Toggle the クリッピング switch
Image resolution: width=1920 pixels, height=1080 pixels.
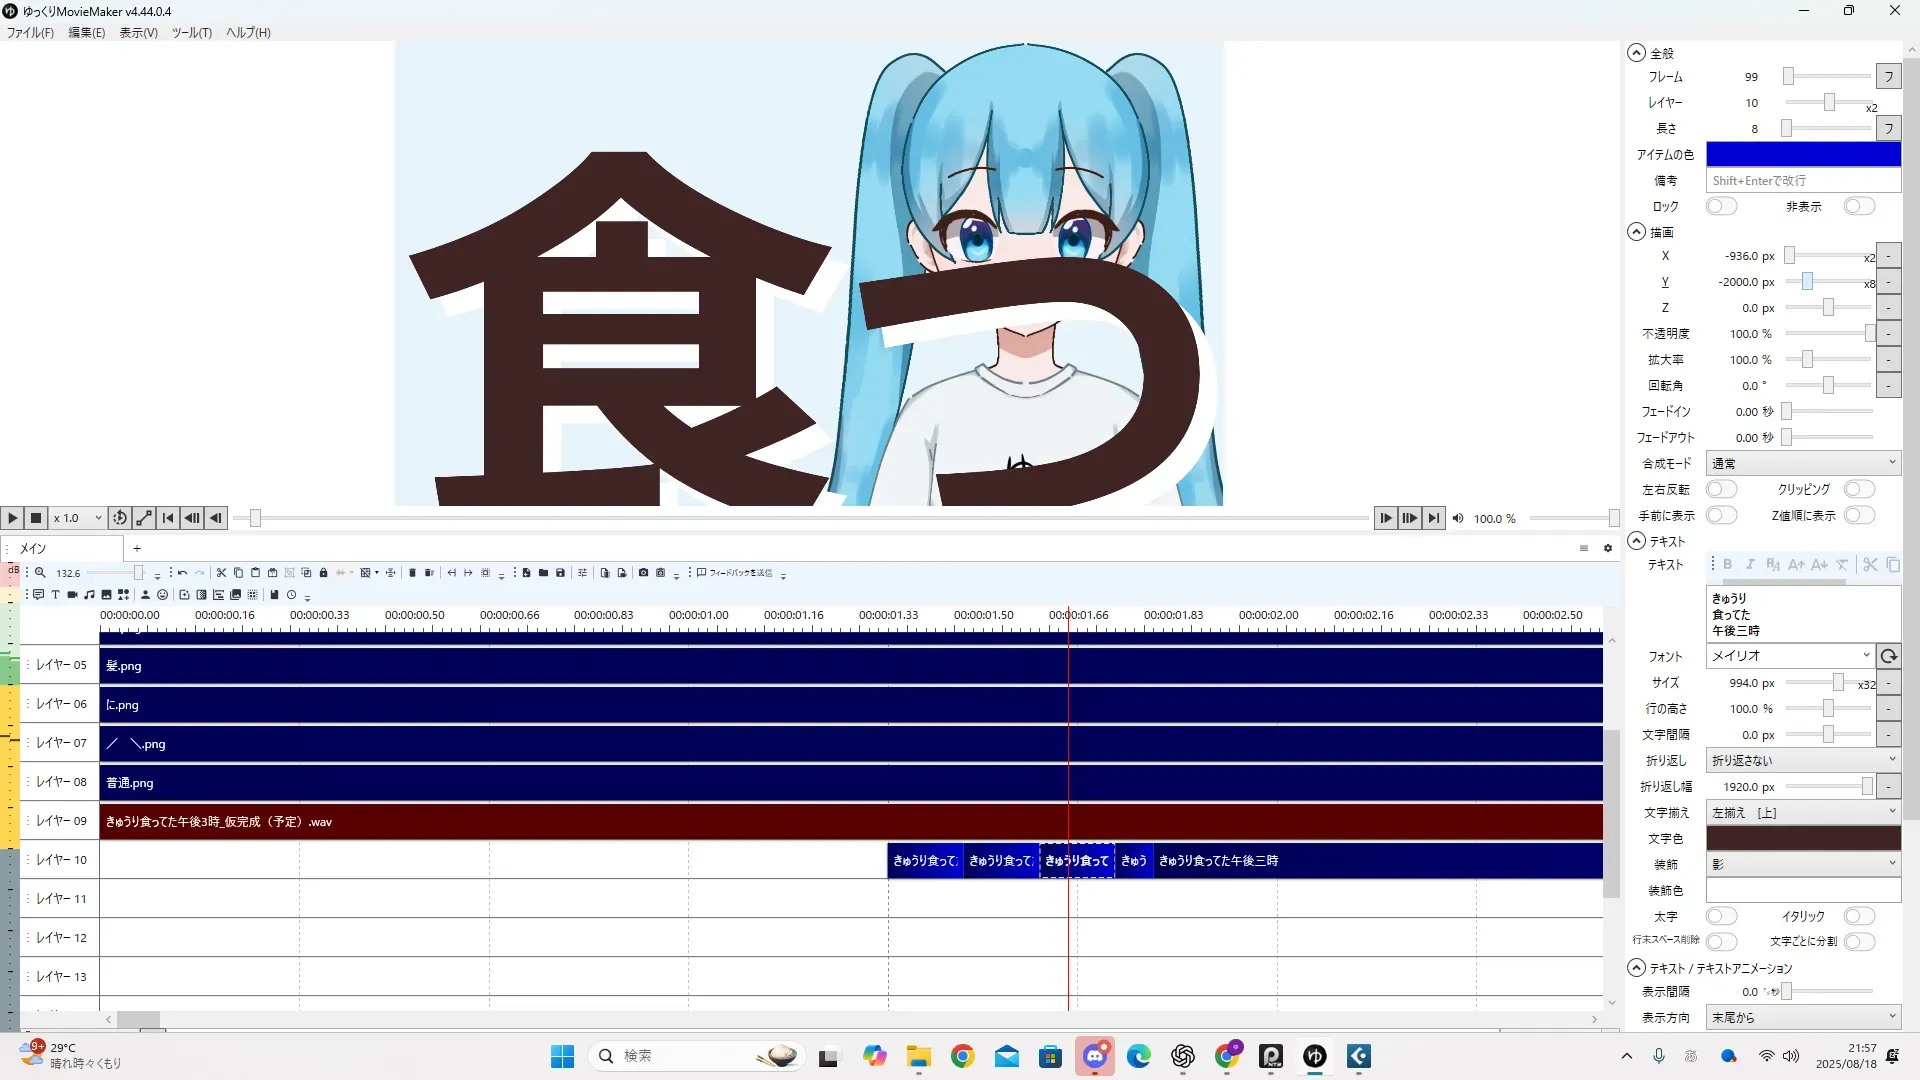[x=1859, y=489]
